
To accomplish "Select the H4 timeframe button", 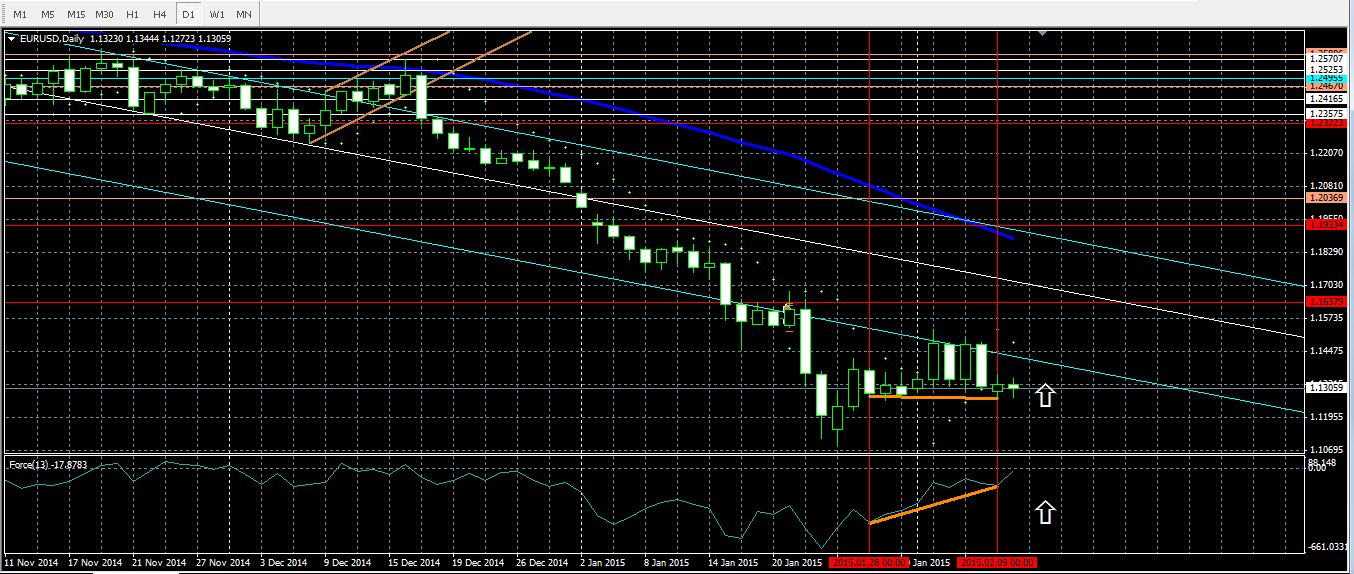I will (160, 14).
